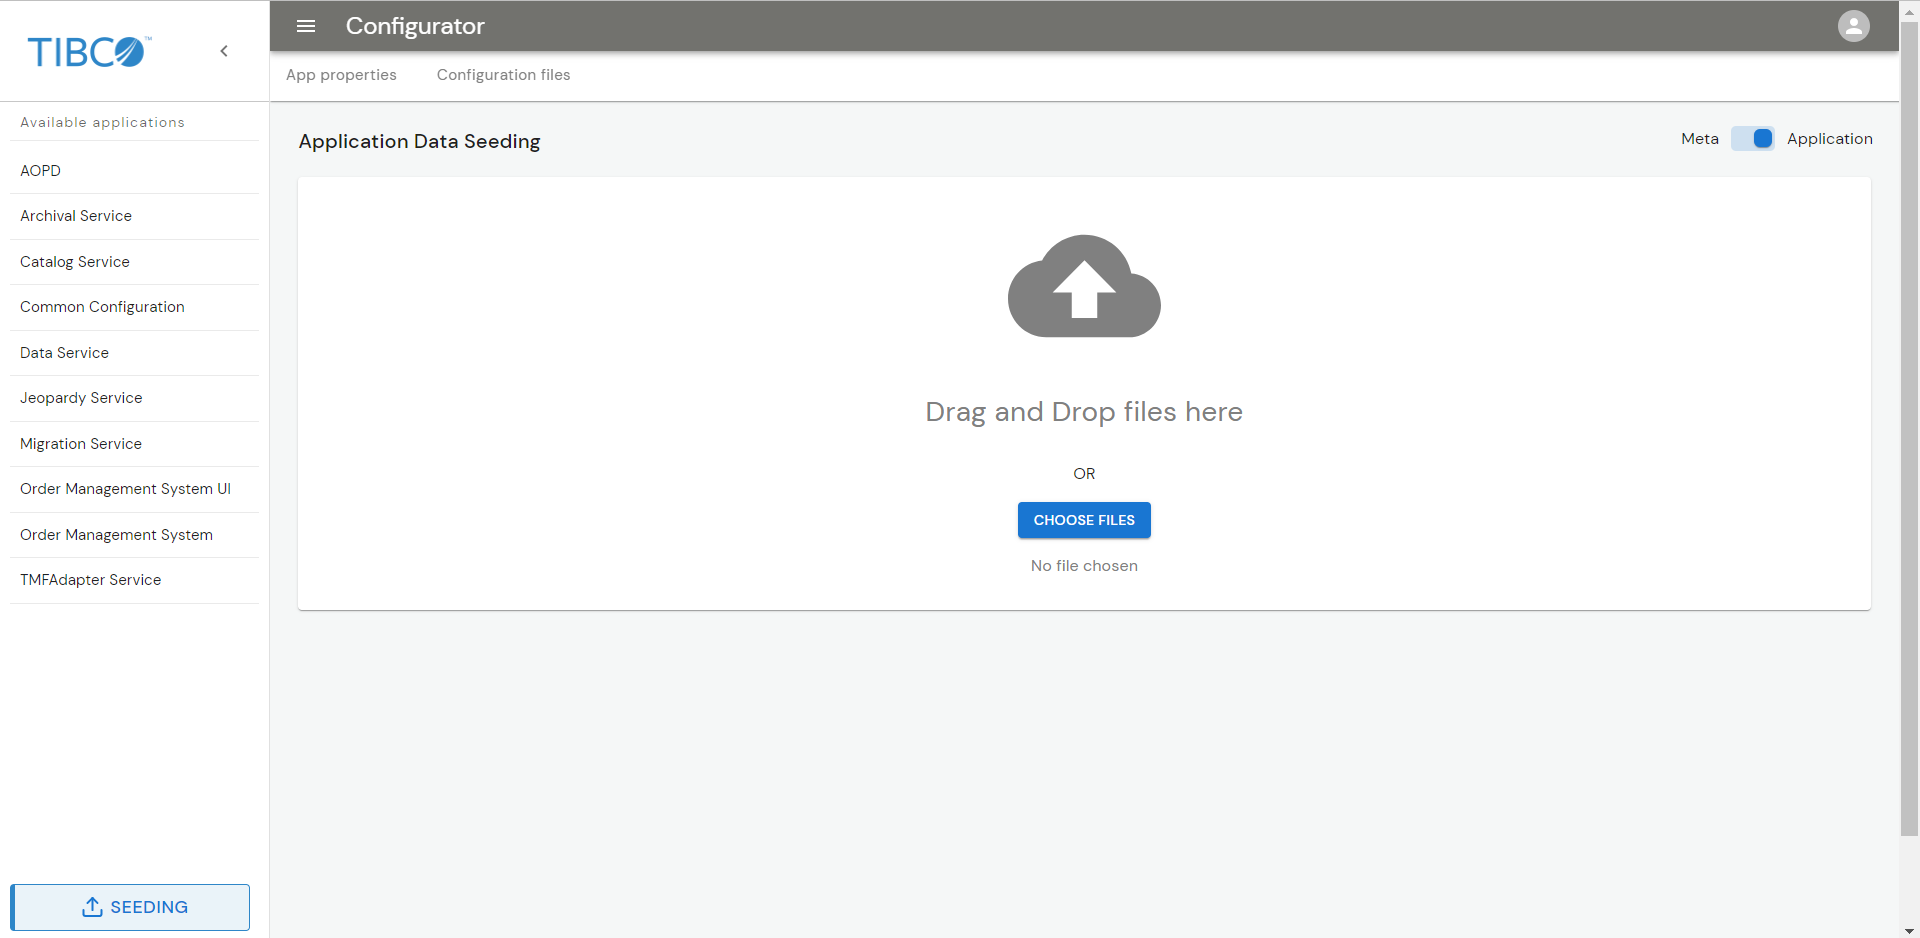Switch to Configuration files tab
The width and height of the screenshot is (1920, 938).
[x=503, y=75]
